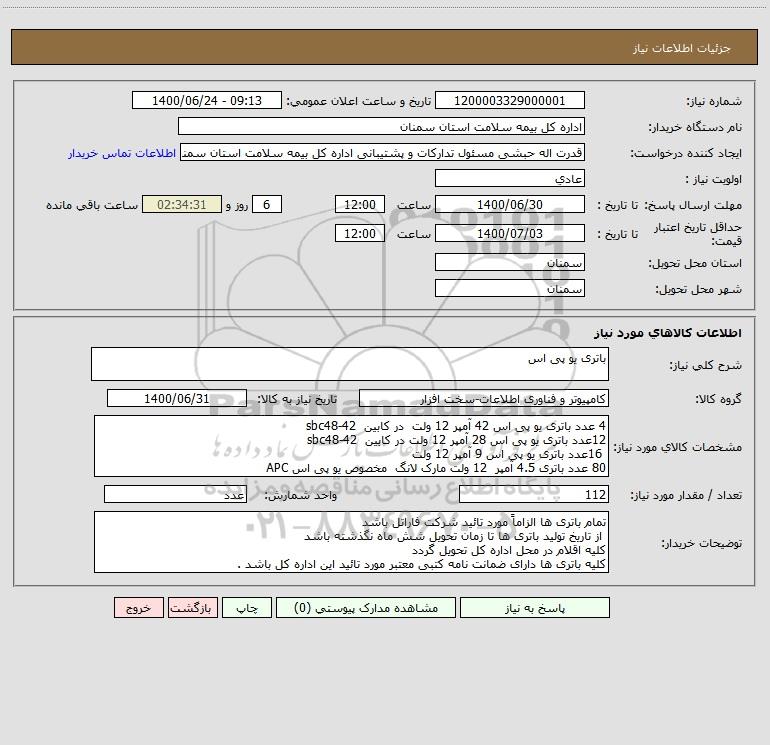
Task: Click the label شماره نیاز
Action: coord(714,102)
